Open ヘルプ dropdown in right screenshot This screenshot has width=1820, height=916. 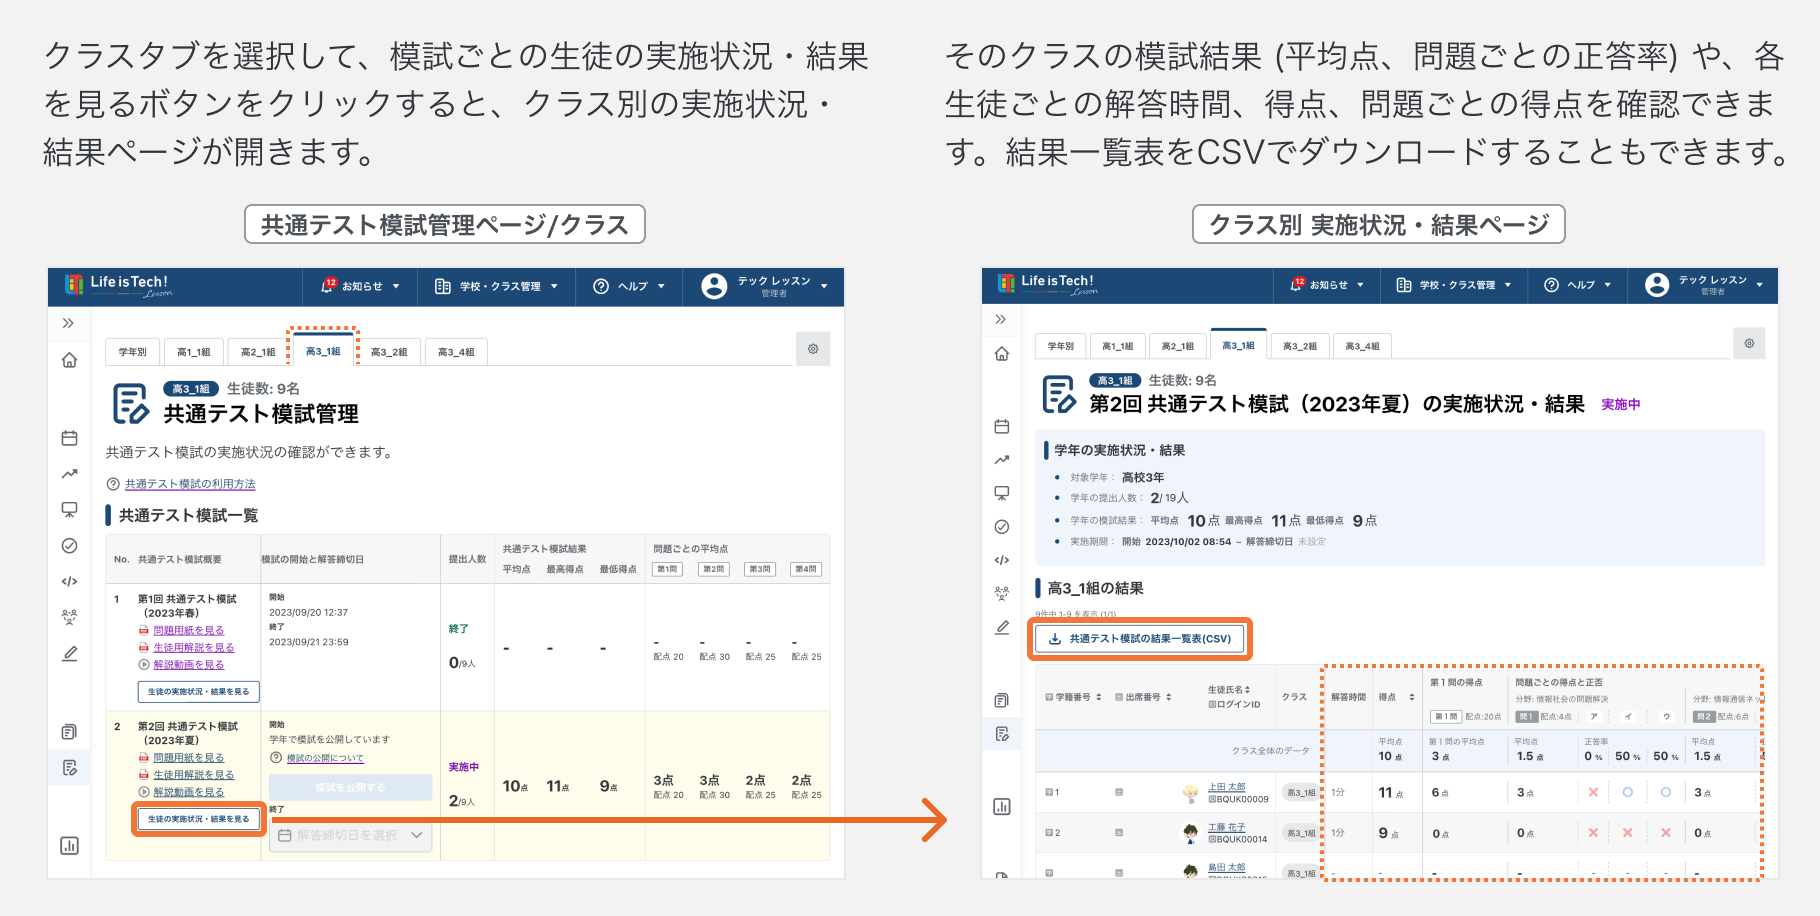(x=1578, y=285)
